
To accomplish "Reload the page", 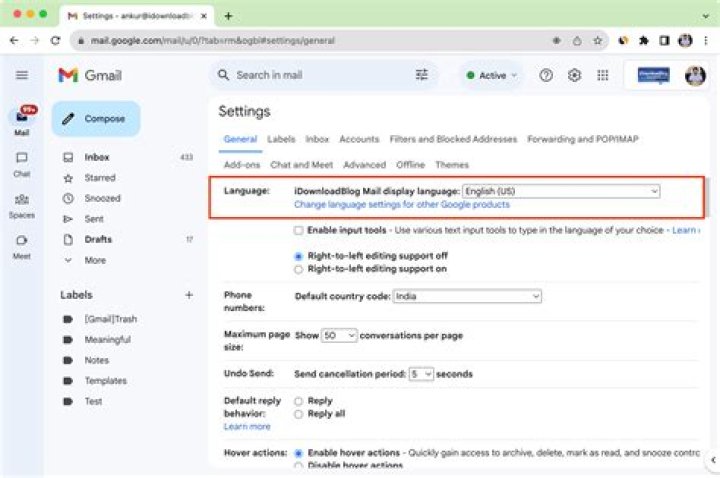I will click(x=56, y=40).
